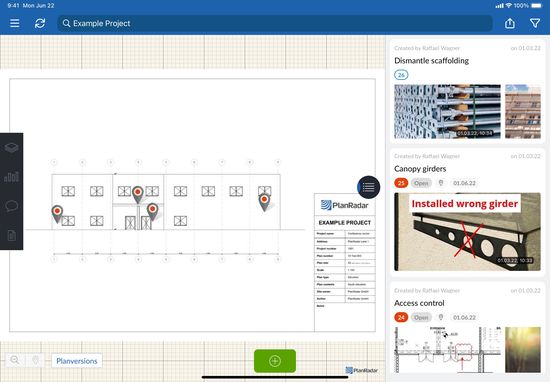Select pin at the far left of building
The image size is (550, 382).
click(57, 214)
